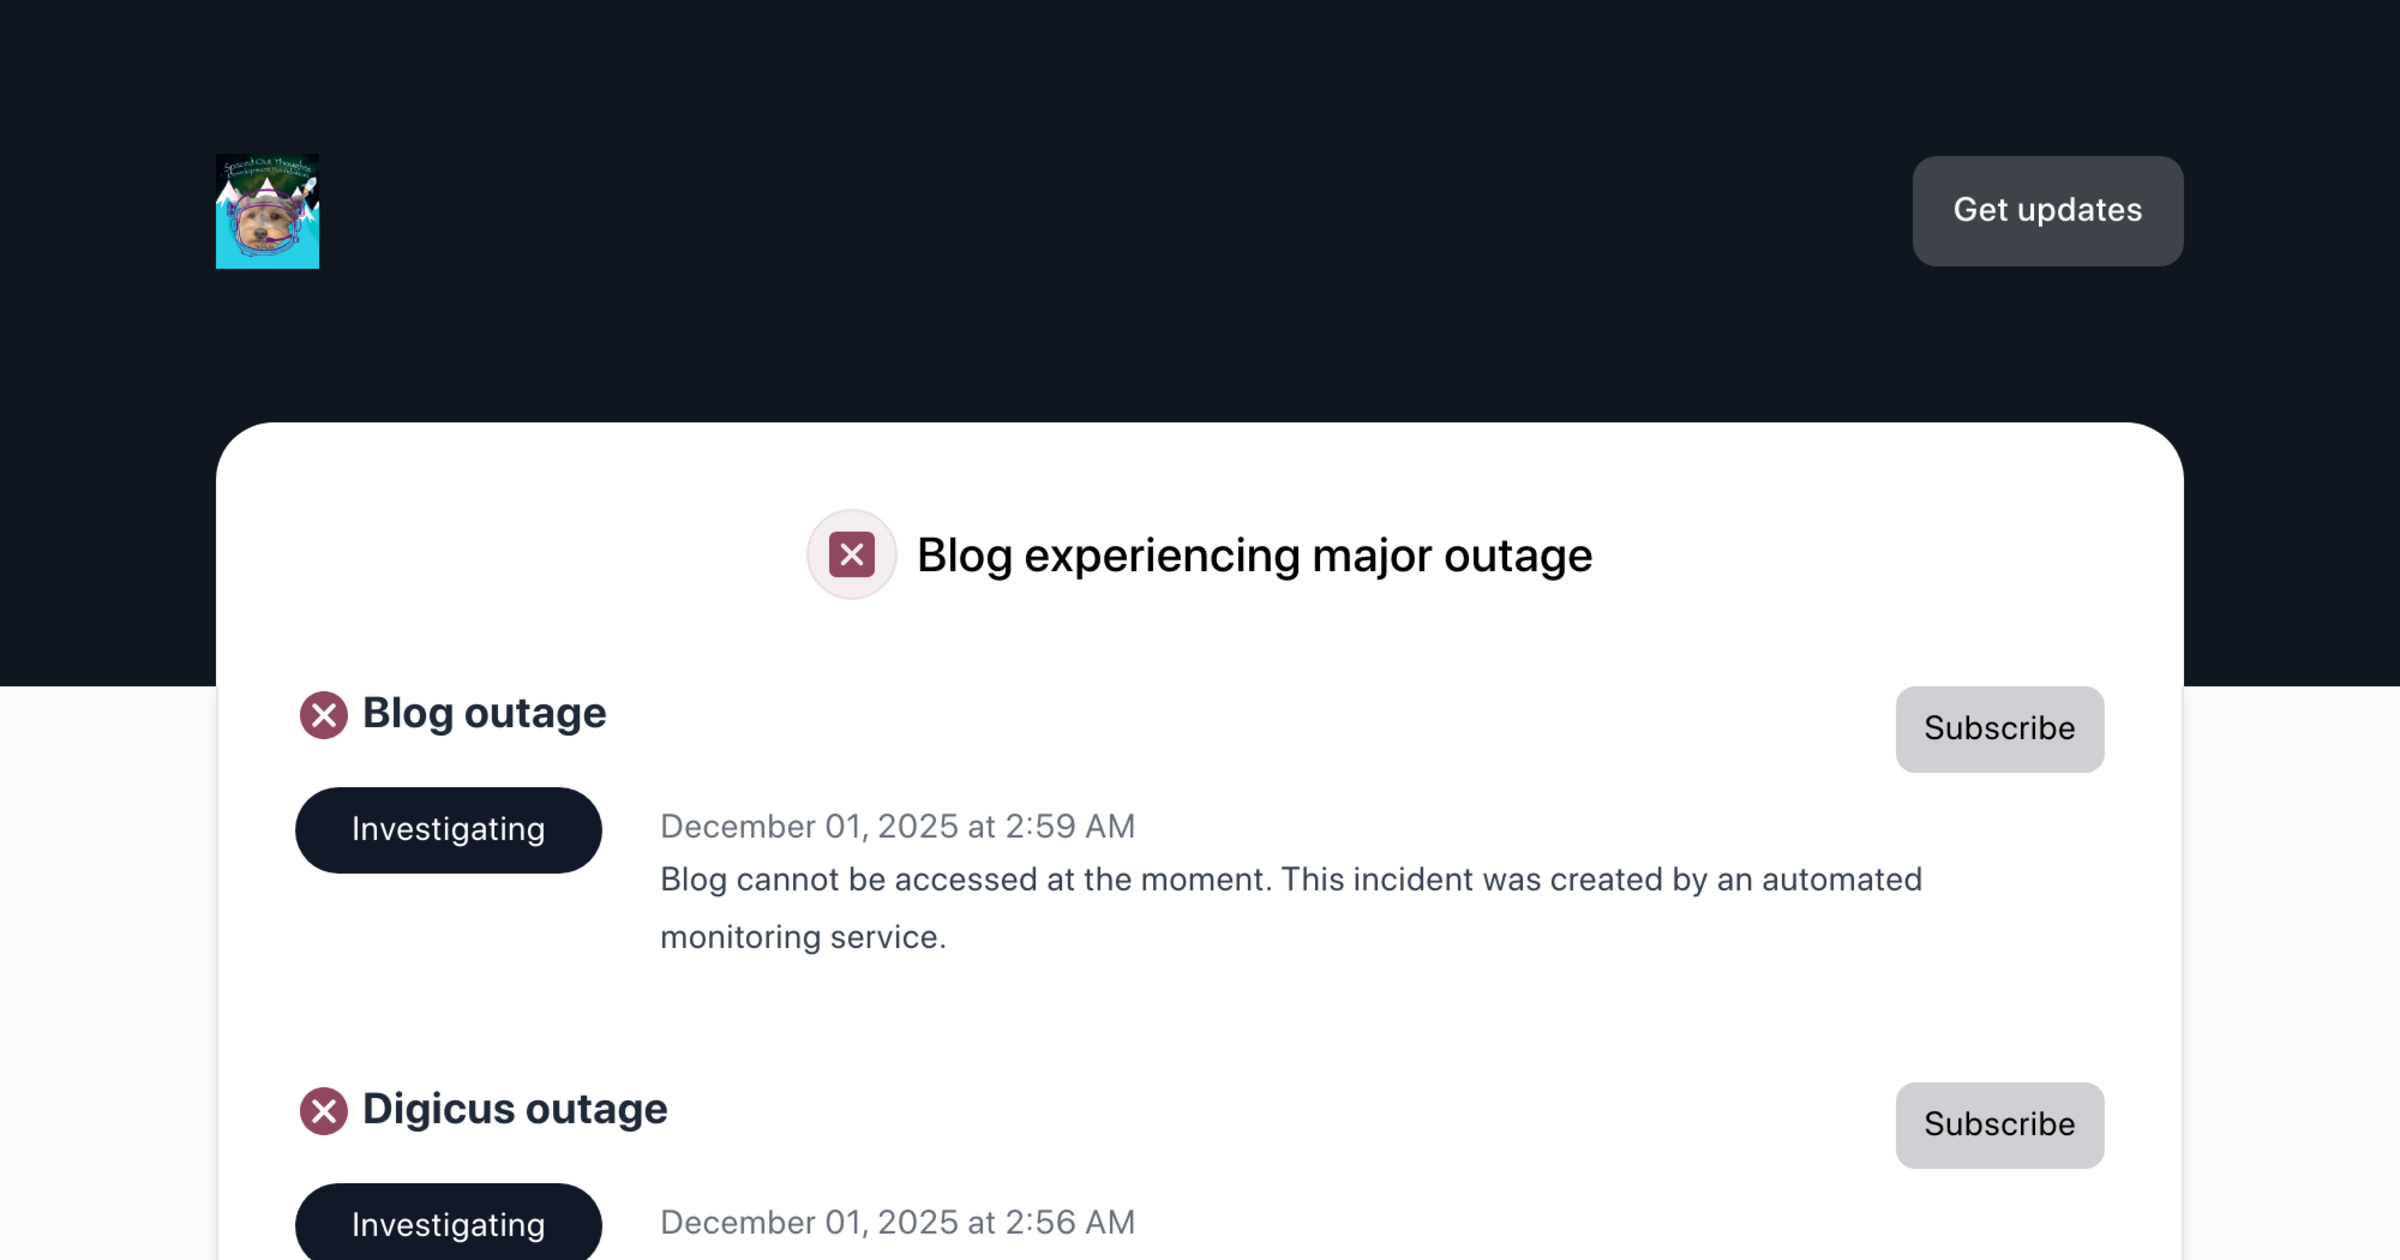Click the 'Investigating' badge under Digicus outage
2400x1260 pixels.
(448, 1224)
